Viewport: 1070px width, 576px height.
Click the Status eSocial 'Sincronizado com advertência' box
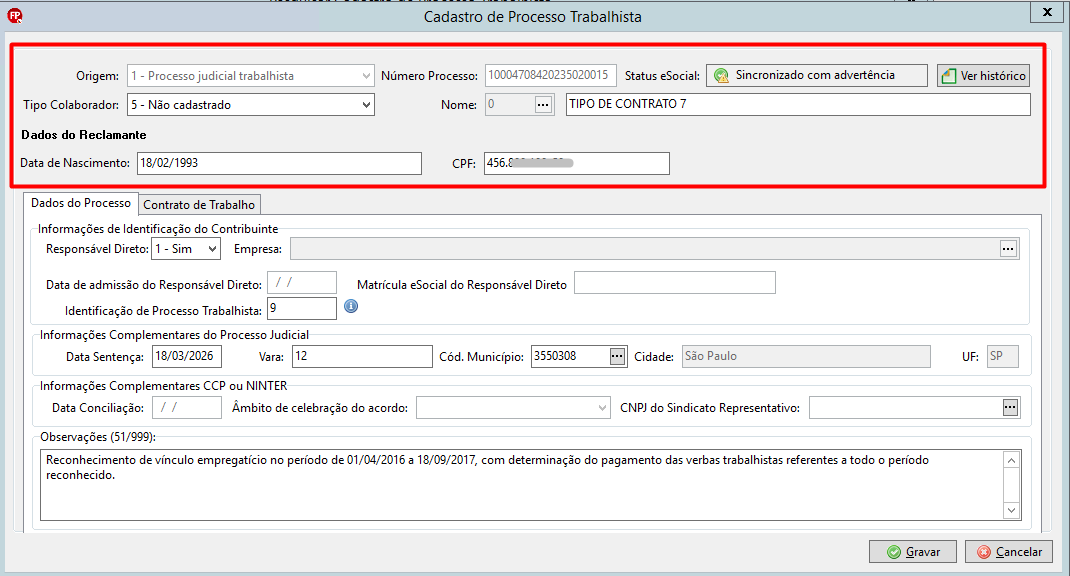click(x=817, y=75)
